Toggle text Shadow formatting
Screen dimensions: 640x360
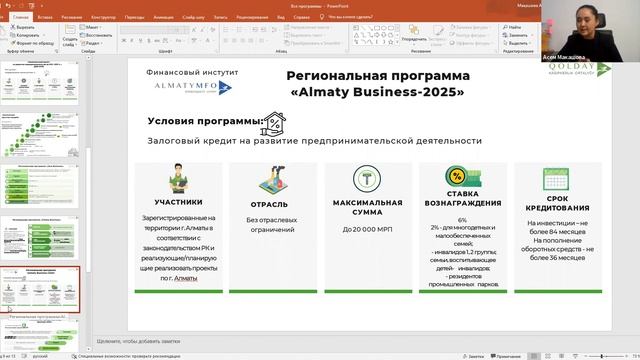click(x=149, y=41)
